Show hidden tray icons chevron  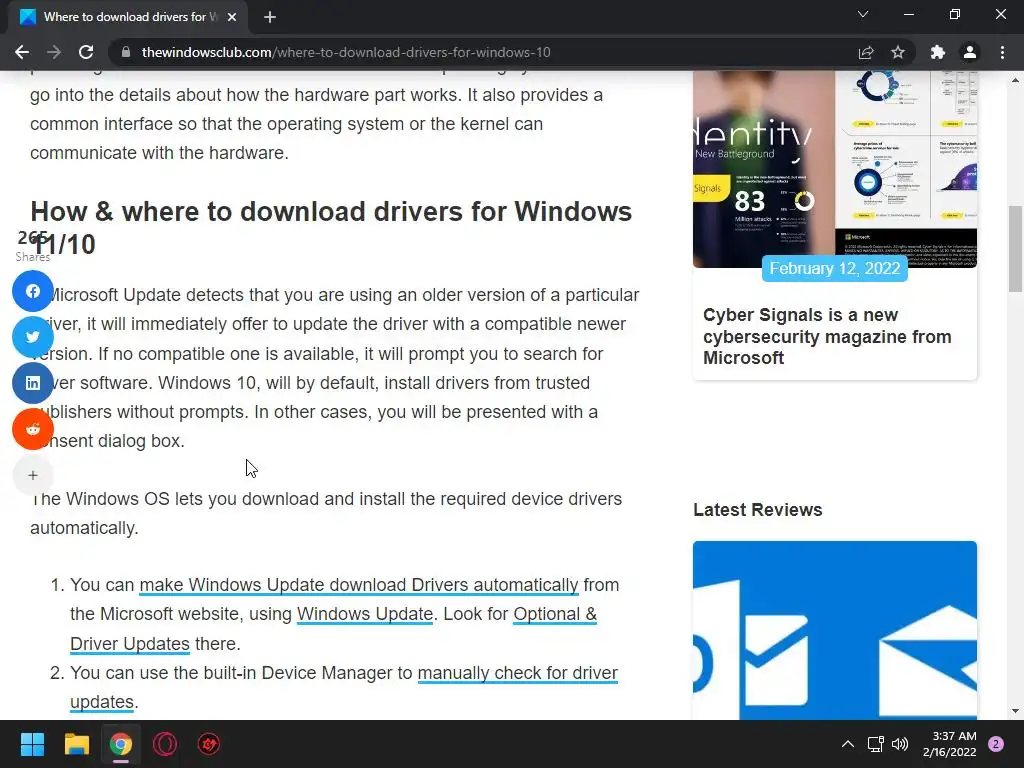click(x=848, y=744)
